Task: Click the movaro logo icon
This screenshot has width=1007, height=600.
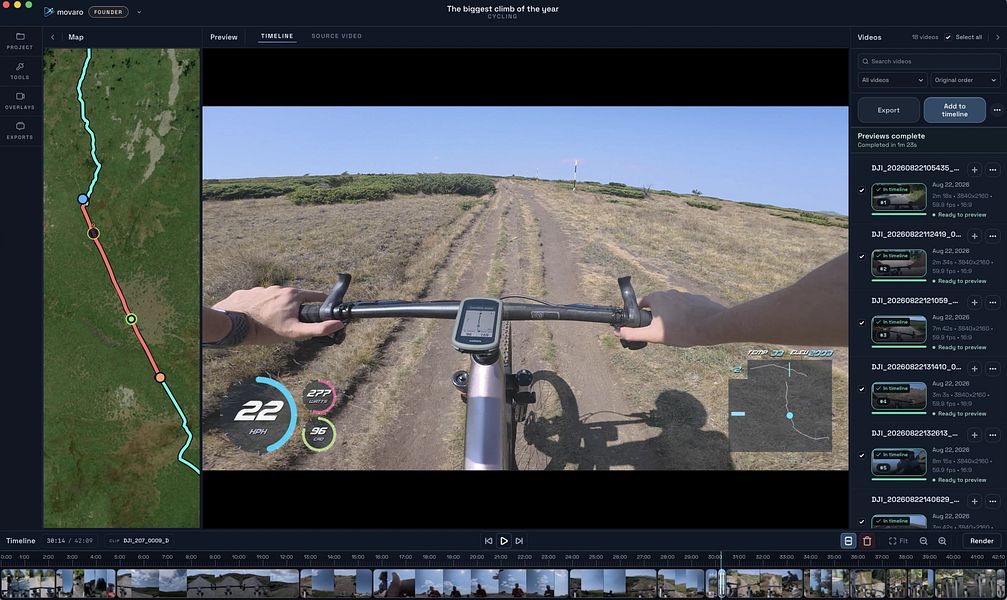Action: [x=49, y=12]
